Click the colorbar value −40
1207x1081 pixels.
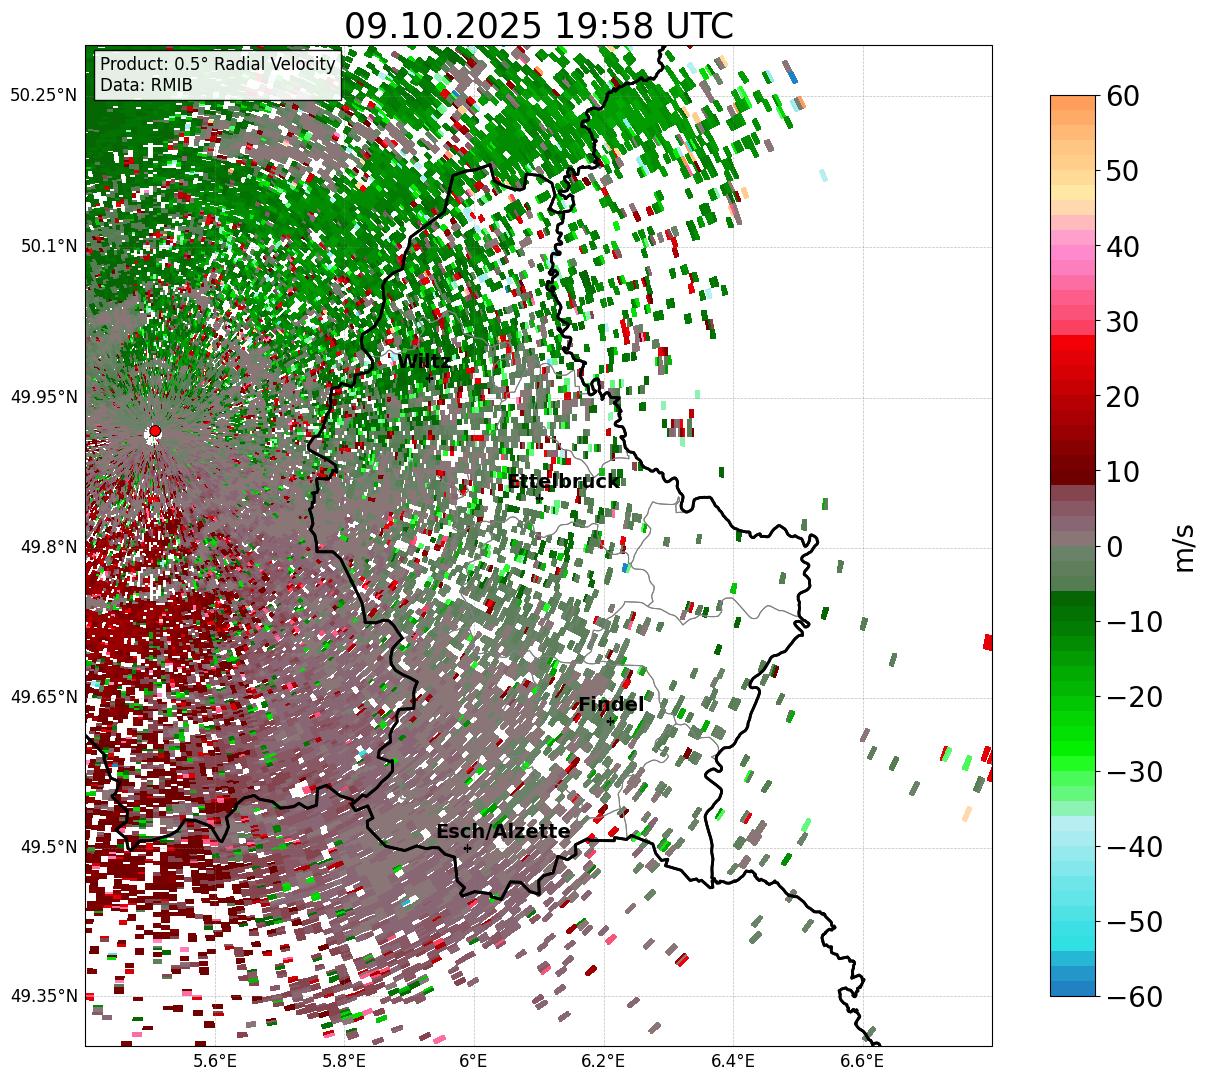pos(1135,846)
